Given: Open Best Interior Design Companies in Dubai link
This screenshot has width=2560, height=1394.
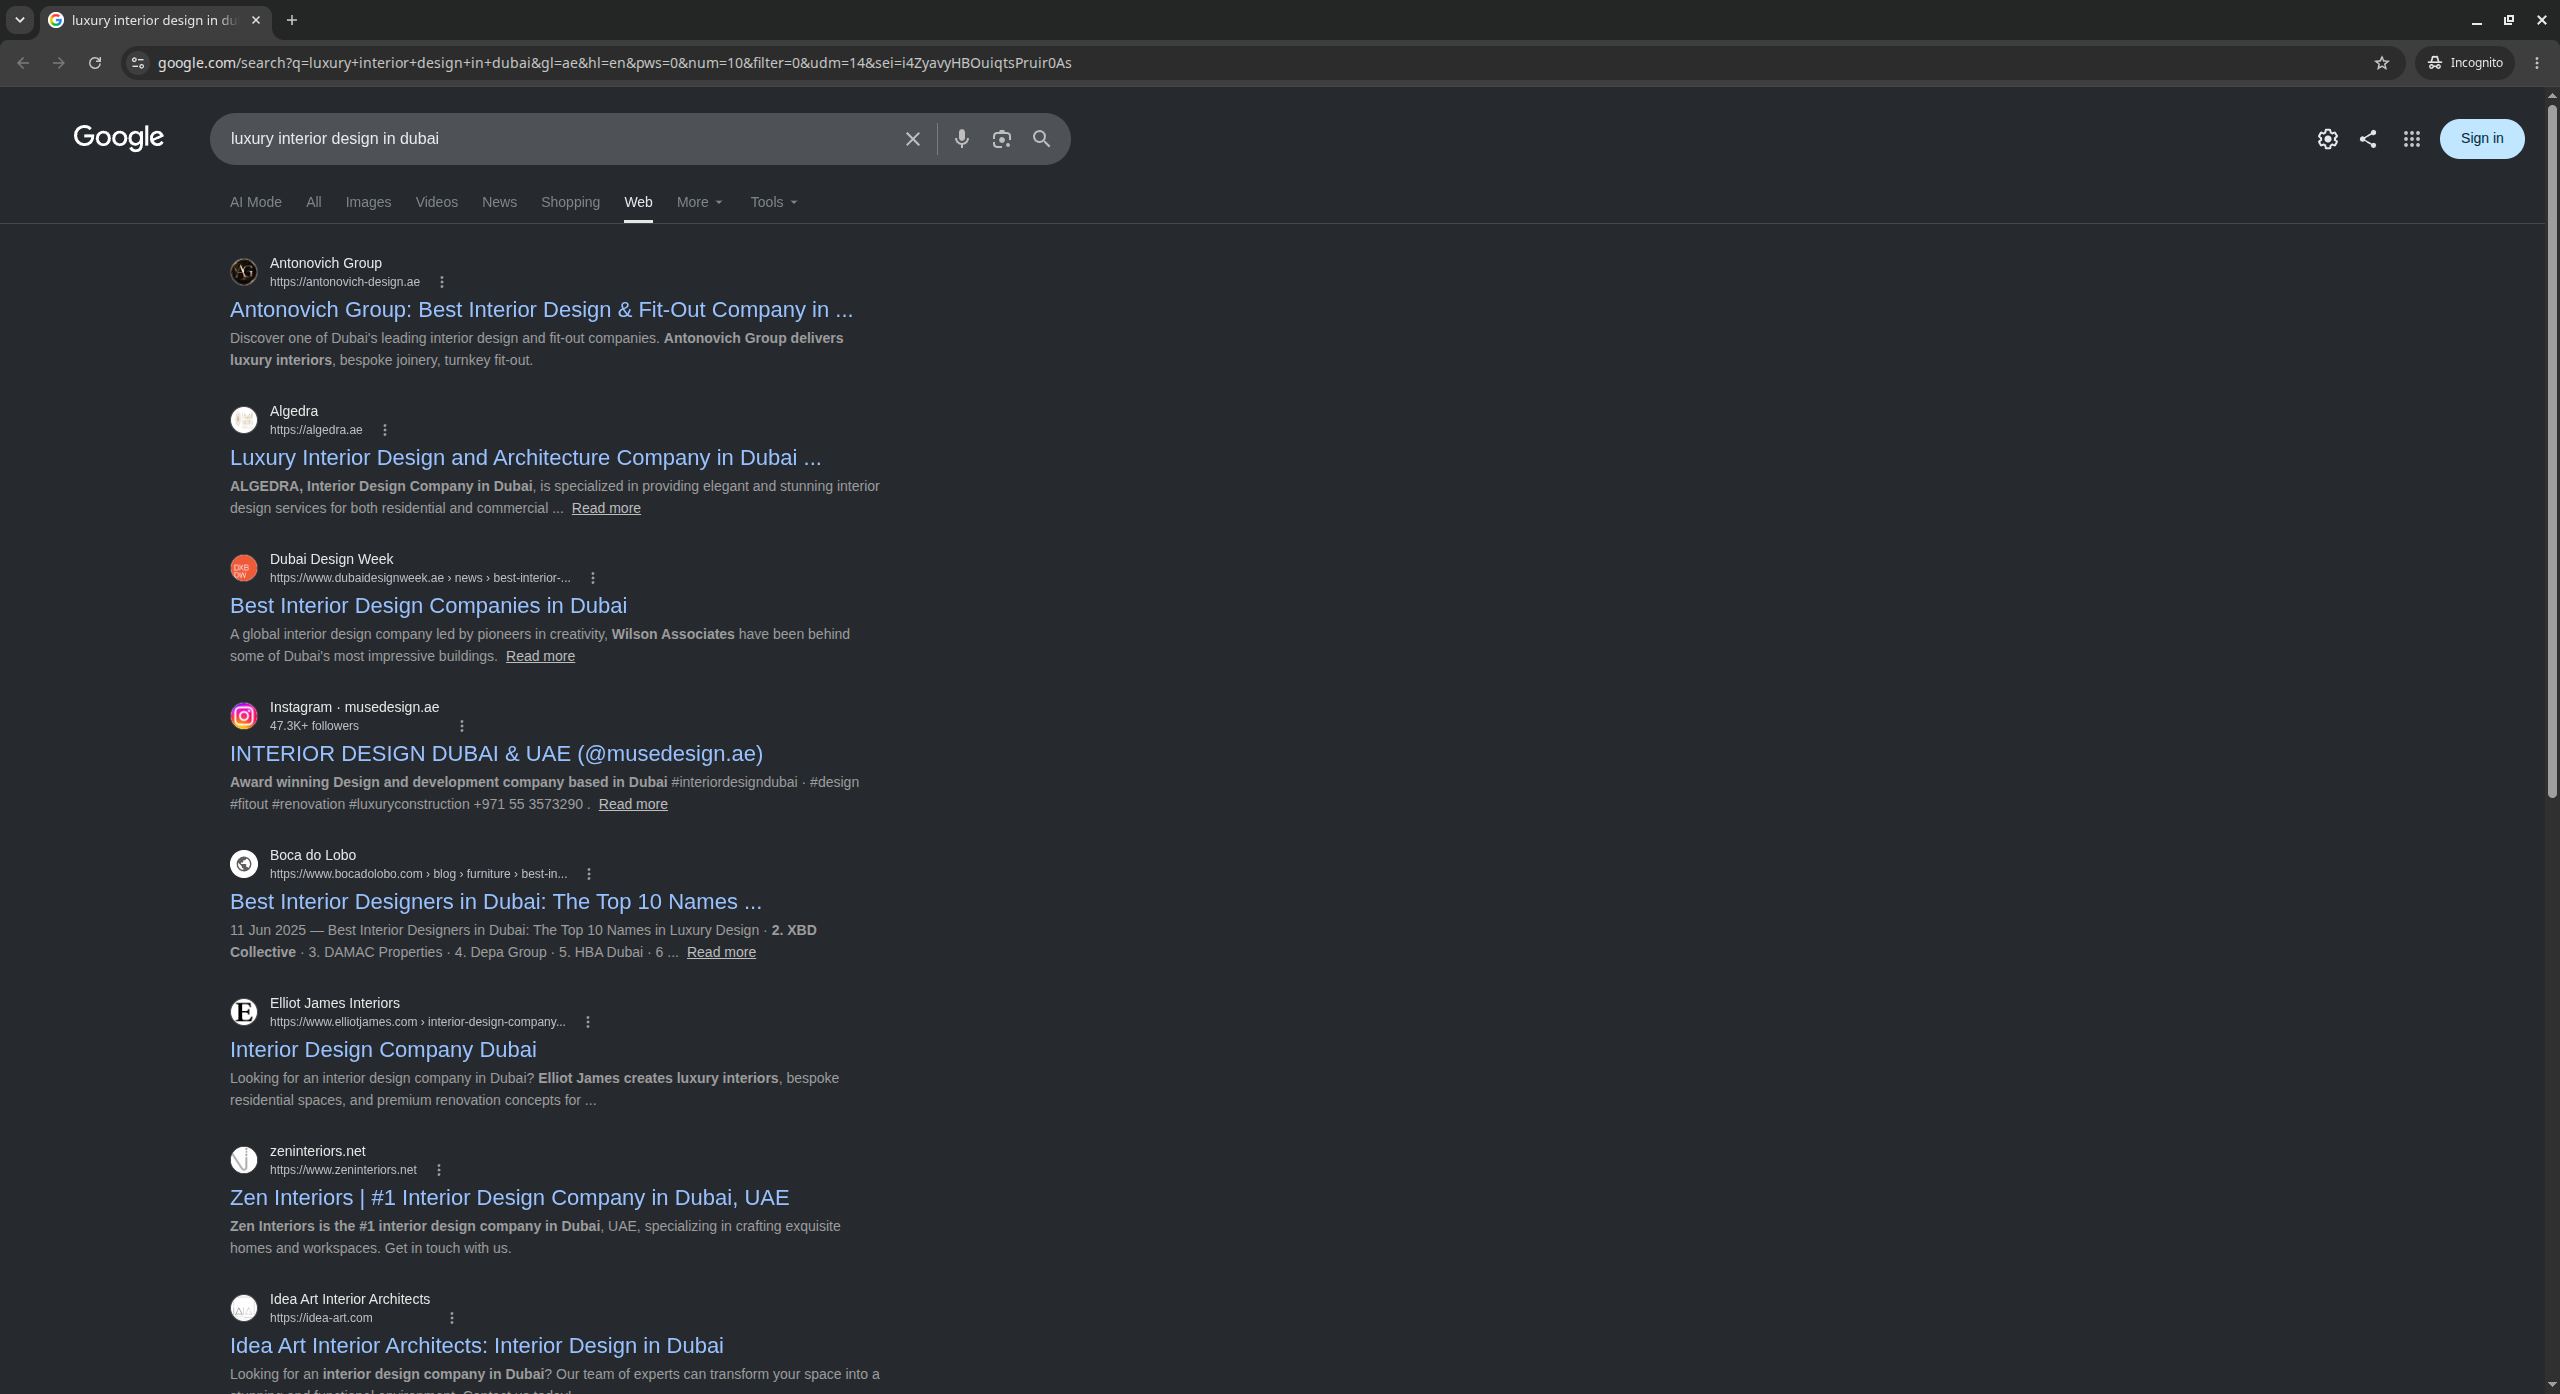Looking at the screenshot, I should [x=428, y=606].
